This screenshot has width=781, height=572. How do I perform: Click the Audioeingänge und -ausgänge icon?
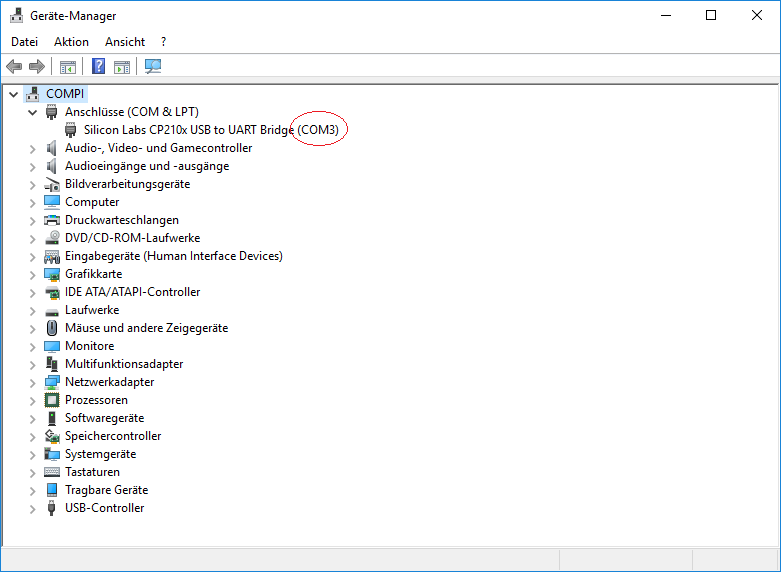point(51,166)
